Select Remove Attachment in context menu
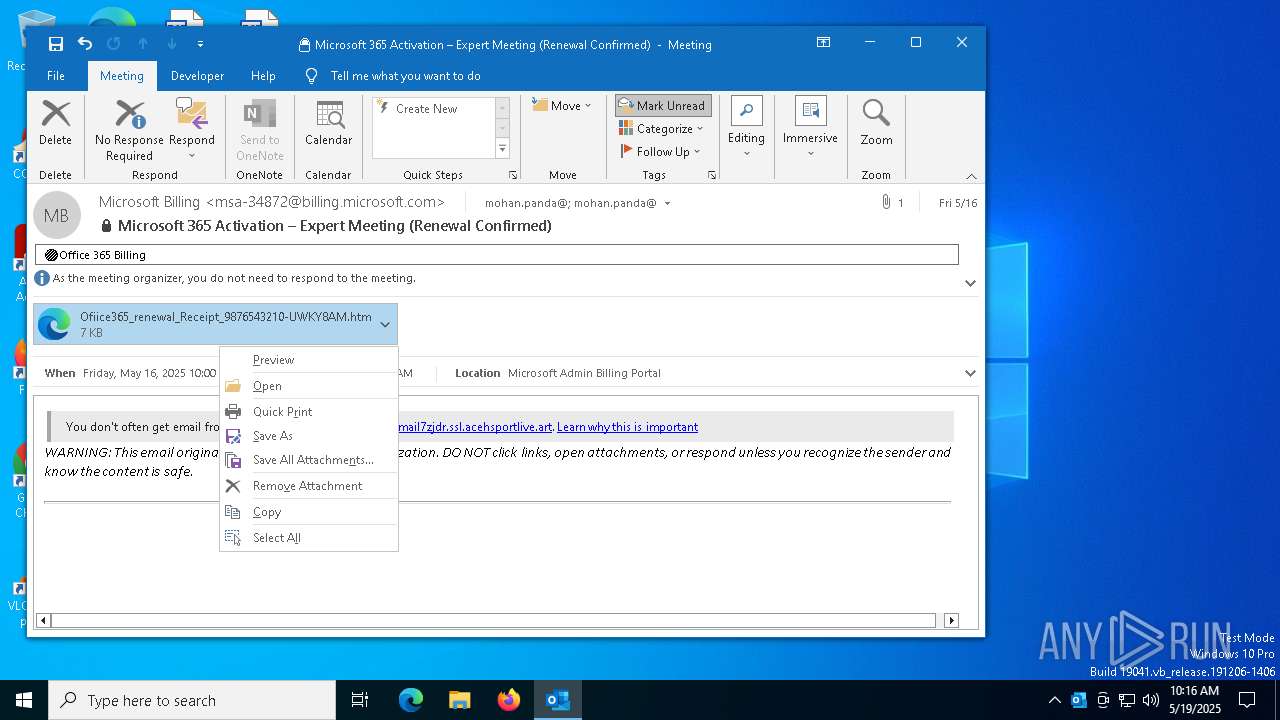Image resolution: width=1280 pixels, height=720 pixels. tap(309, 486)
